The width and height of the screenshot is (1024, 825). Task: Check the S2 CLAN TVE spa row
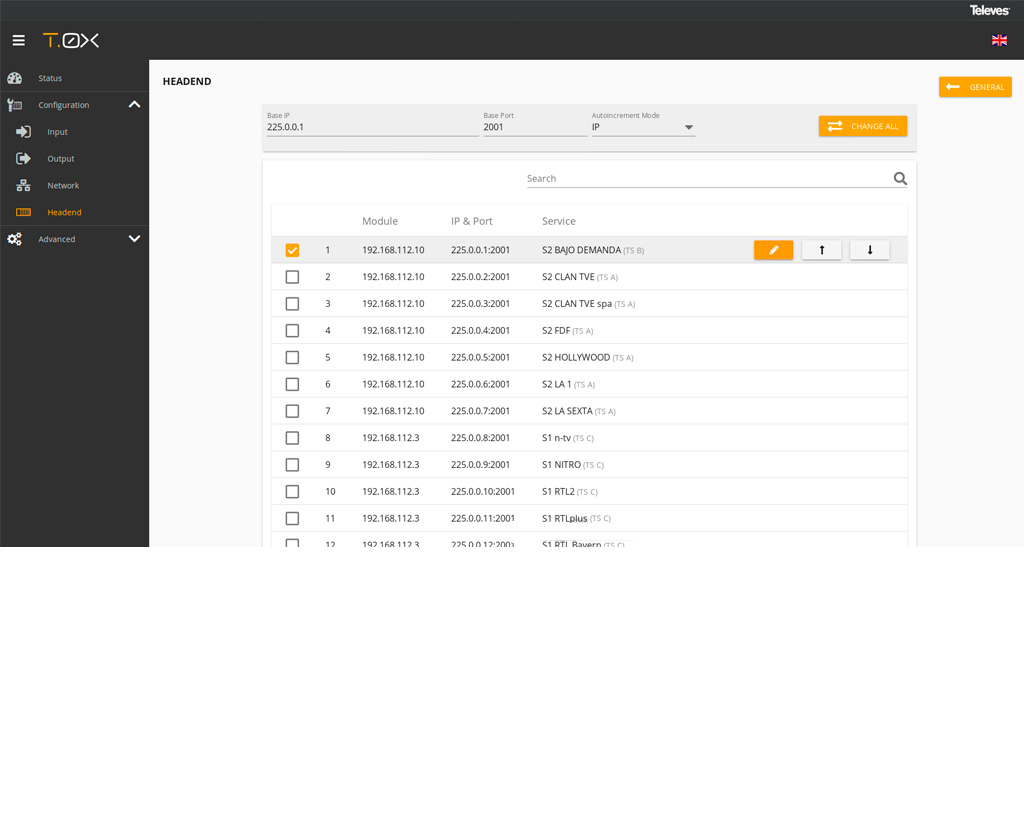click(x=292, y=304)
